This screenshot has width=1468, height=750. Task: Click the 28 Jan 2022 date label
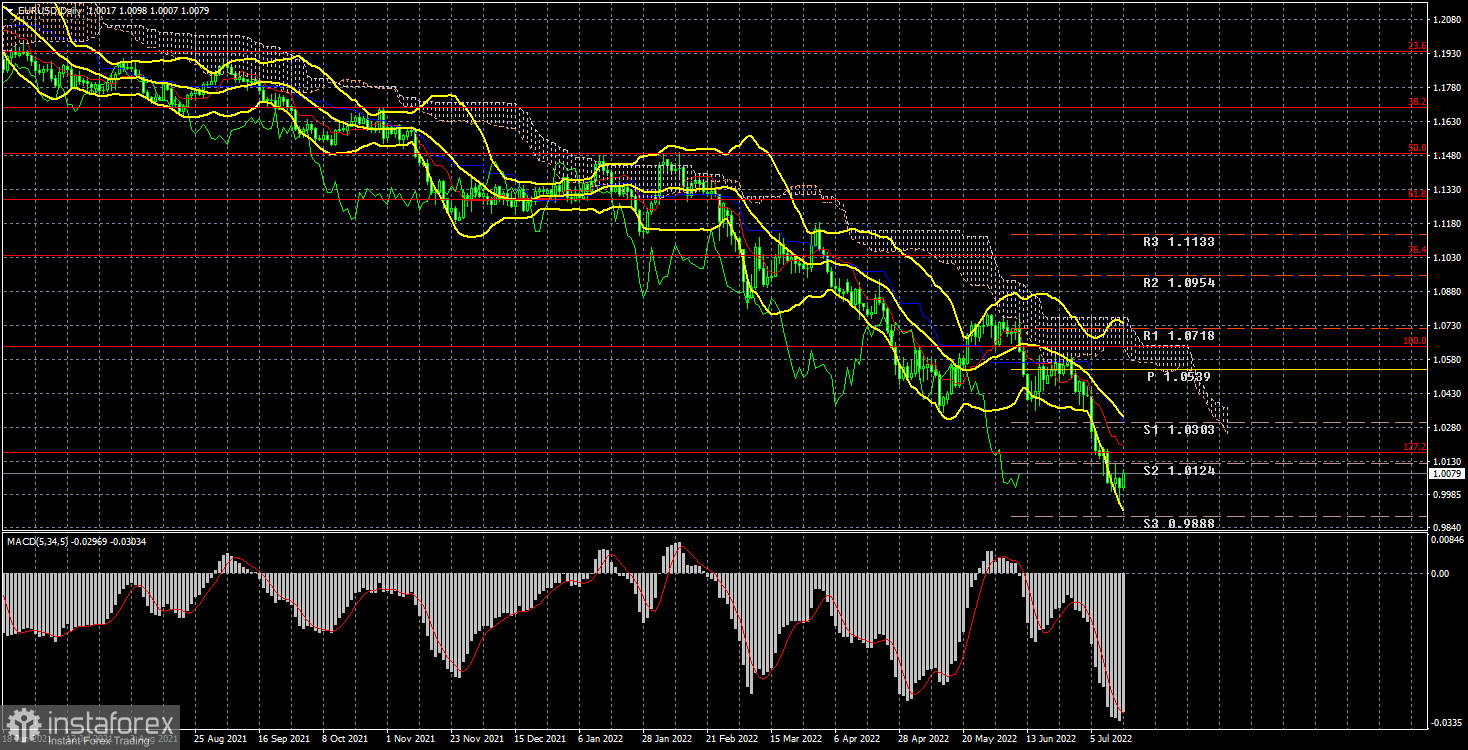[667, 739]
